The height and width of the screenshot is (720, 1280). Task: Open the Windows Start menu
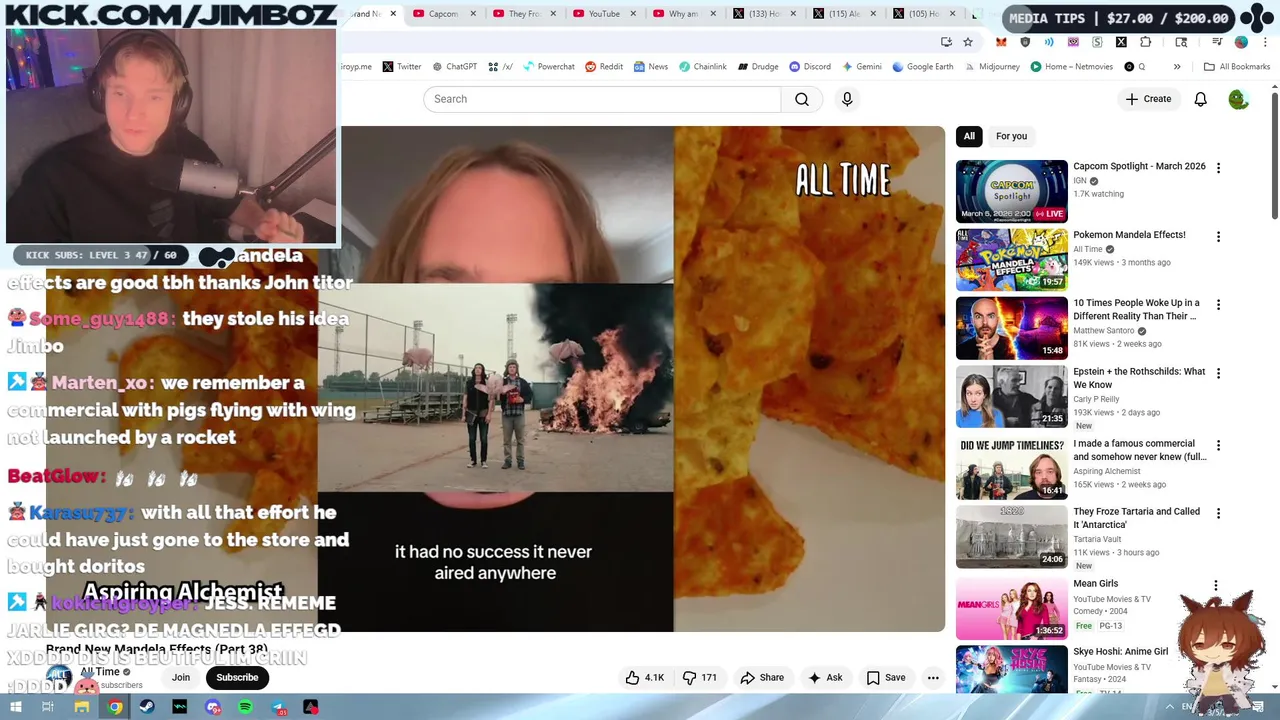pos(15,707)
